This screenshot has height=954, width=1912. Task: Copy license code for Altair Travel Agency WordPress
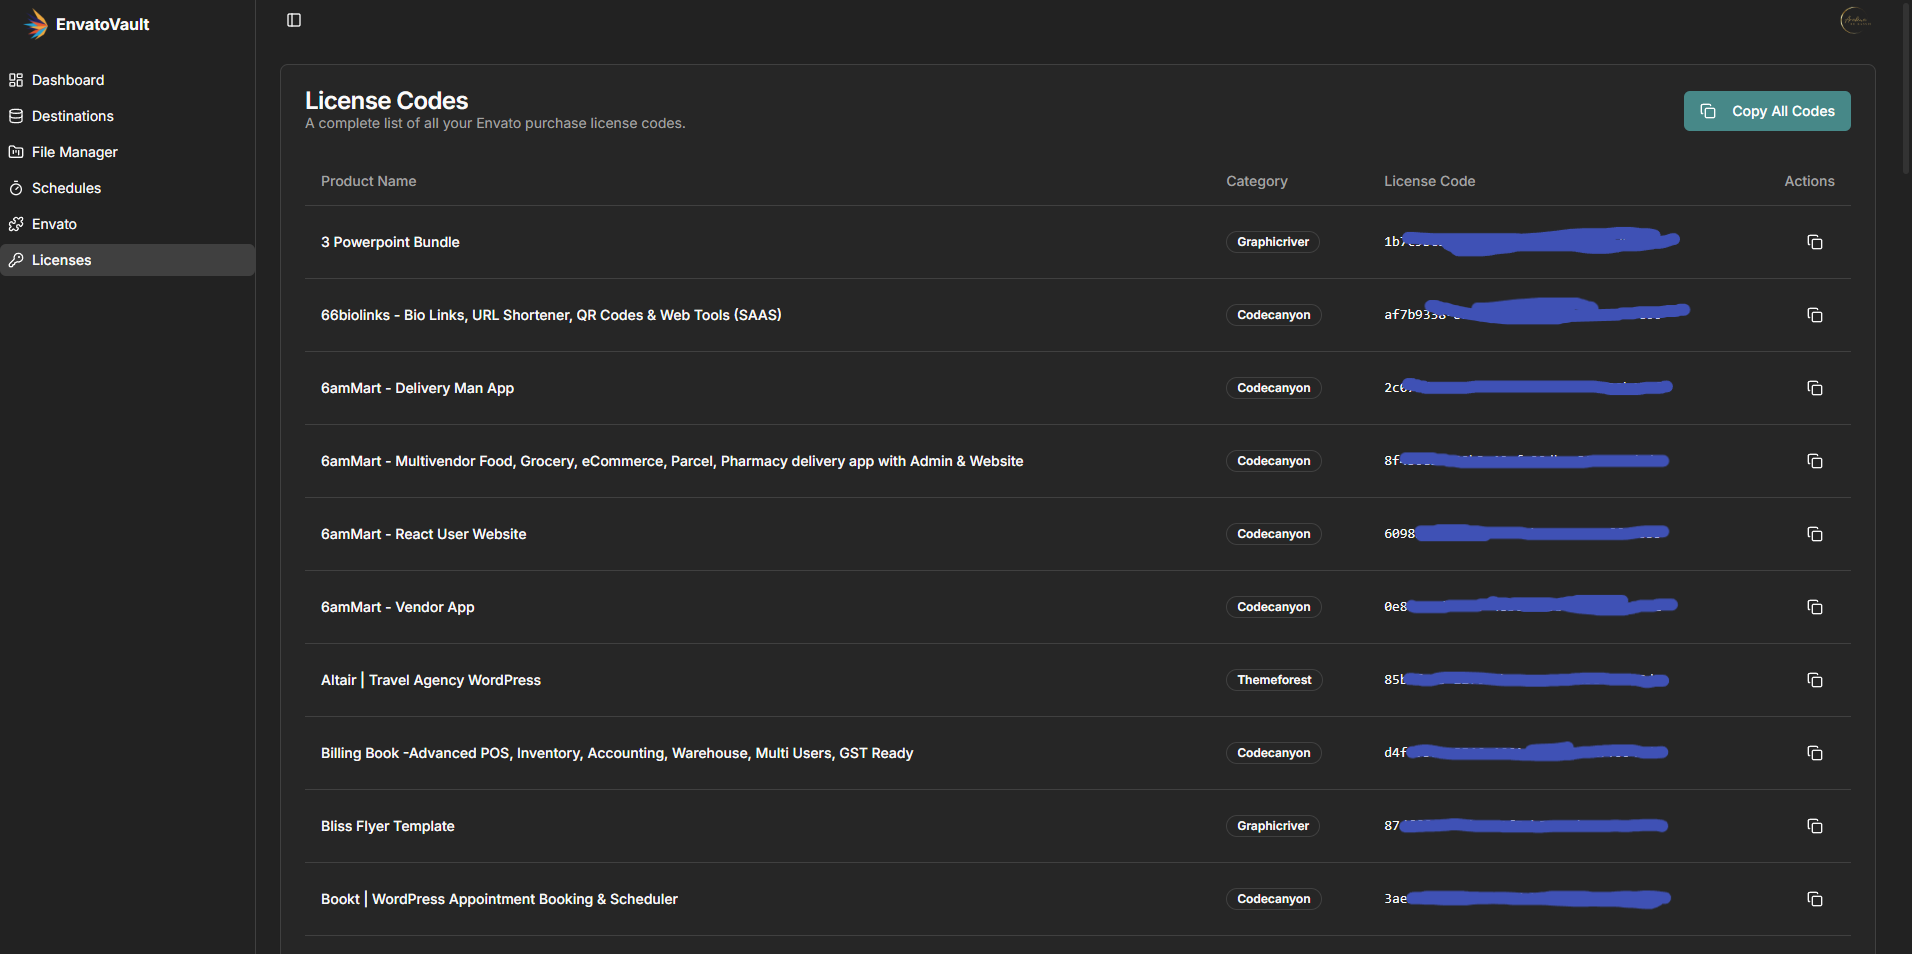click(x=1815, y=680)
